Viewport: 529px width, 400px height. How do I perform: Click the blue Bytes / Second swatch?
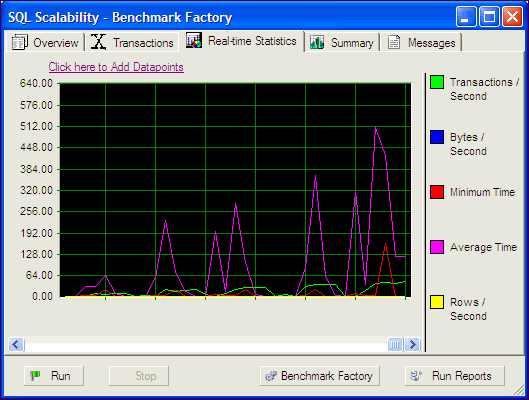point(437,137)
